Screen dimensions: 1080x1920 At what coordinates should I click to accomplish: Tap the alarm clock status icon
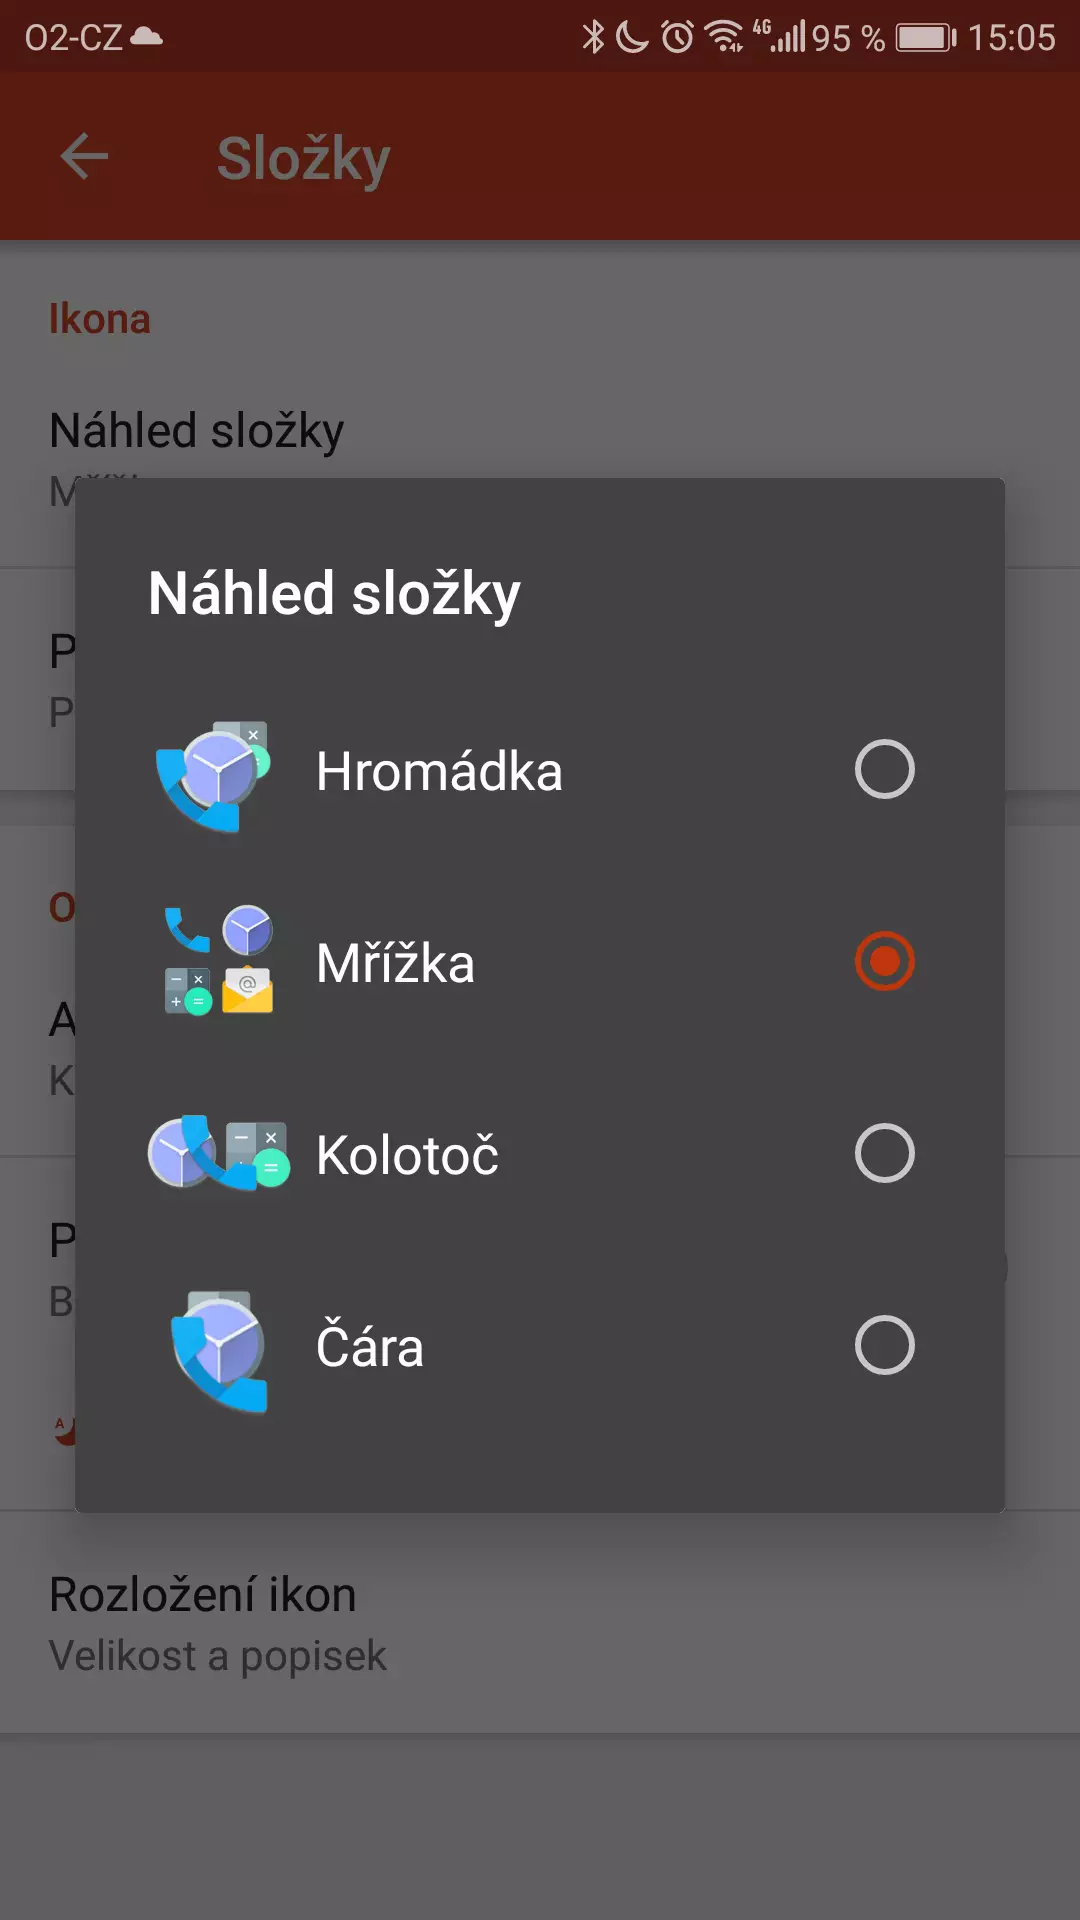point(677,37)
